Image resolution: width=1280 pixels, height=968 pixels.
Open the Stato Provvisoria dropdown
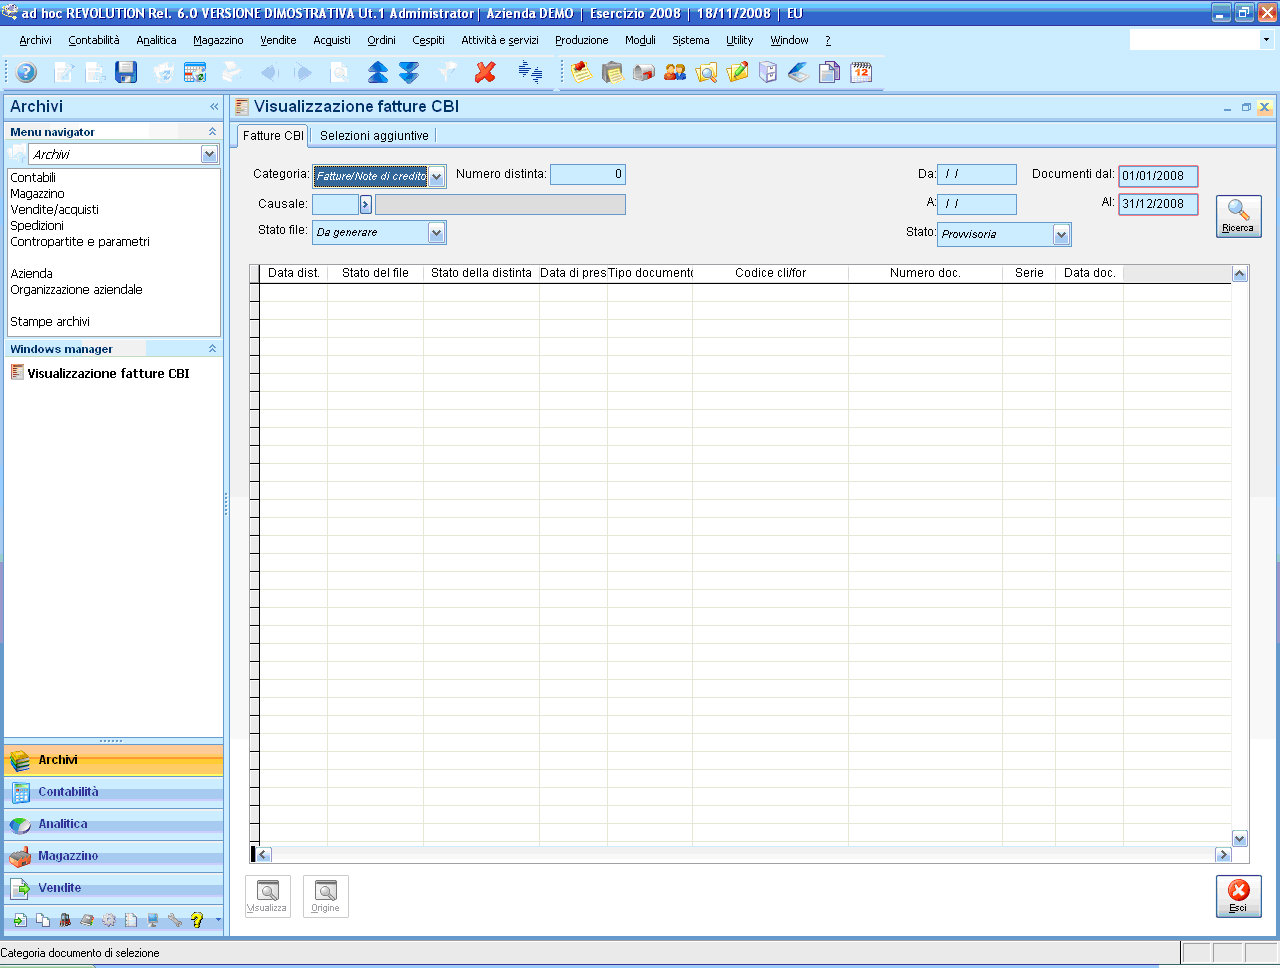pos(1061,234)
